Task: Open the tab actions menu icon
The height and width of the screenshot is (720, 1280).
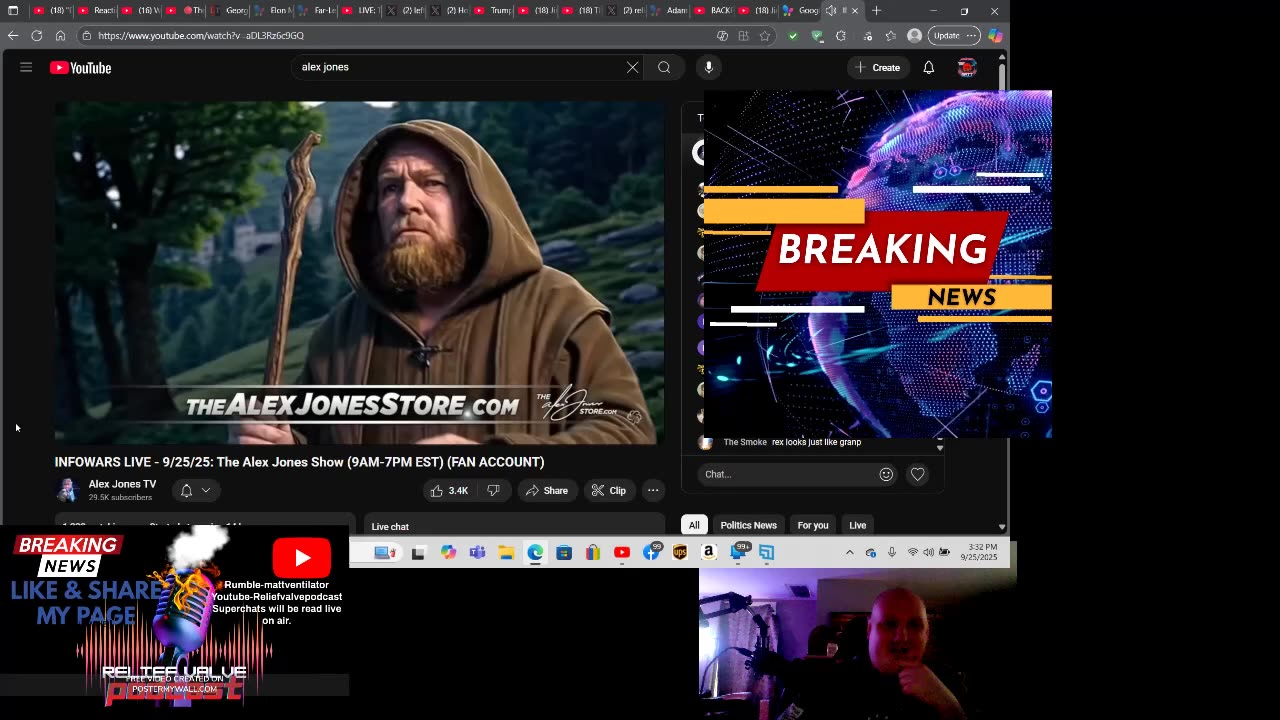Action: click(13, 11)
